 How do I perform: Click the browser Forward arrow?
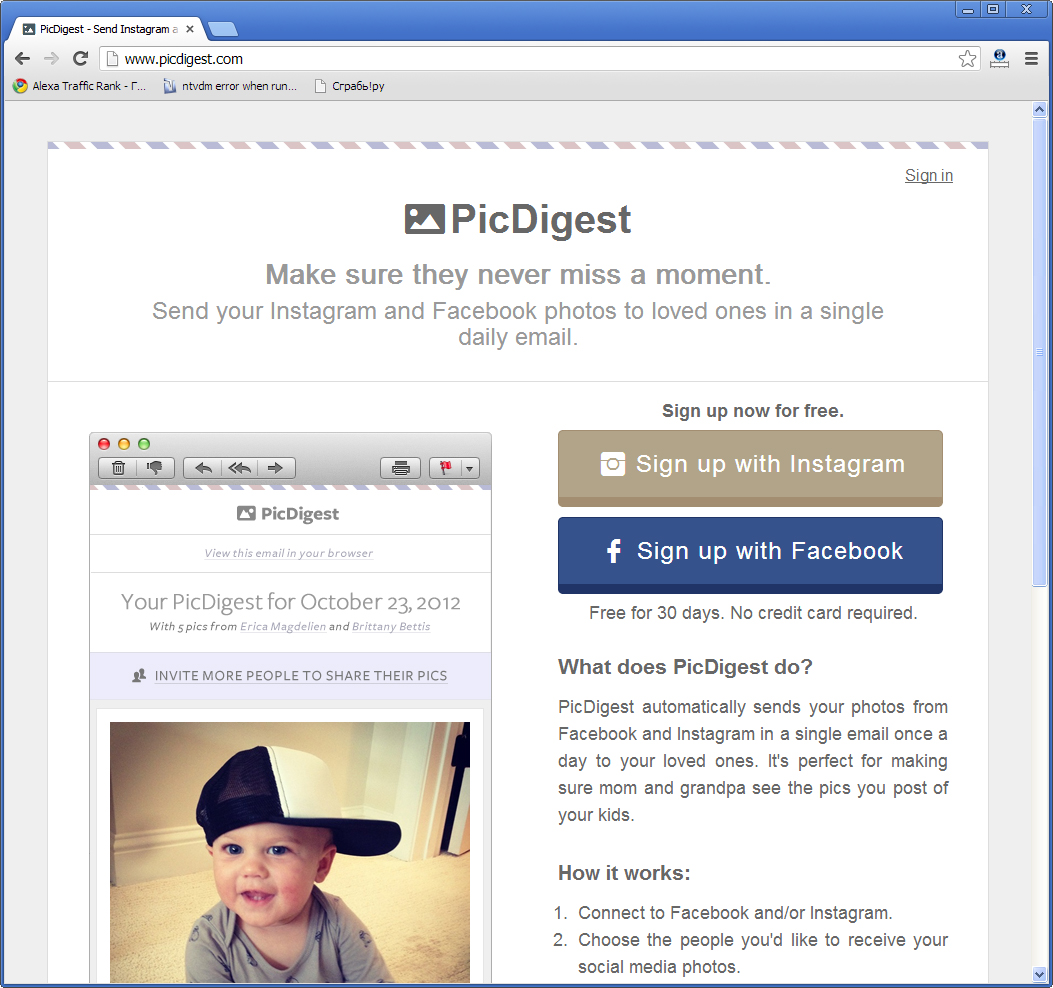(x=51, y=58)
